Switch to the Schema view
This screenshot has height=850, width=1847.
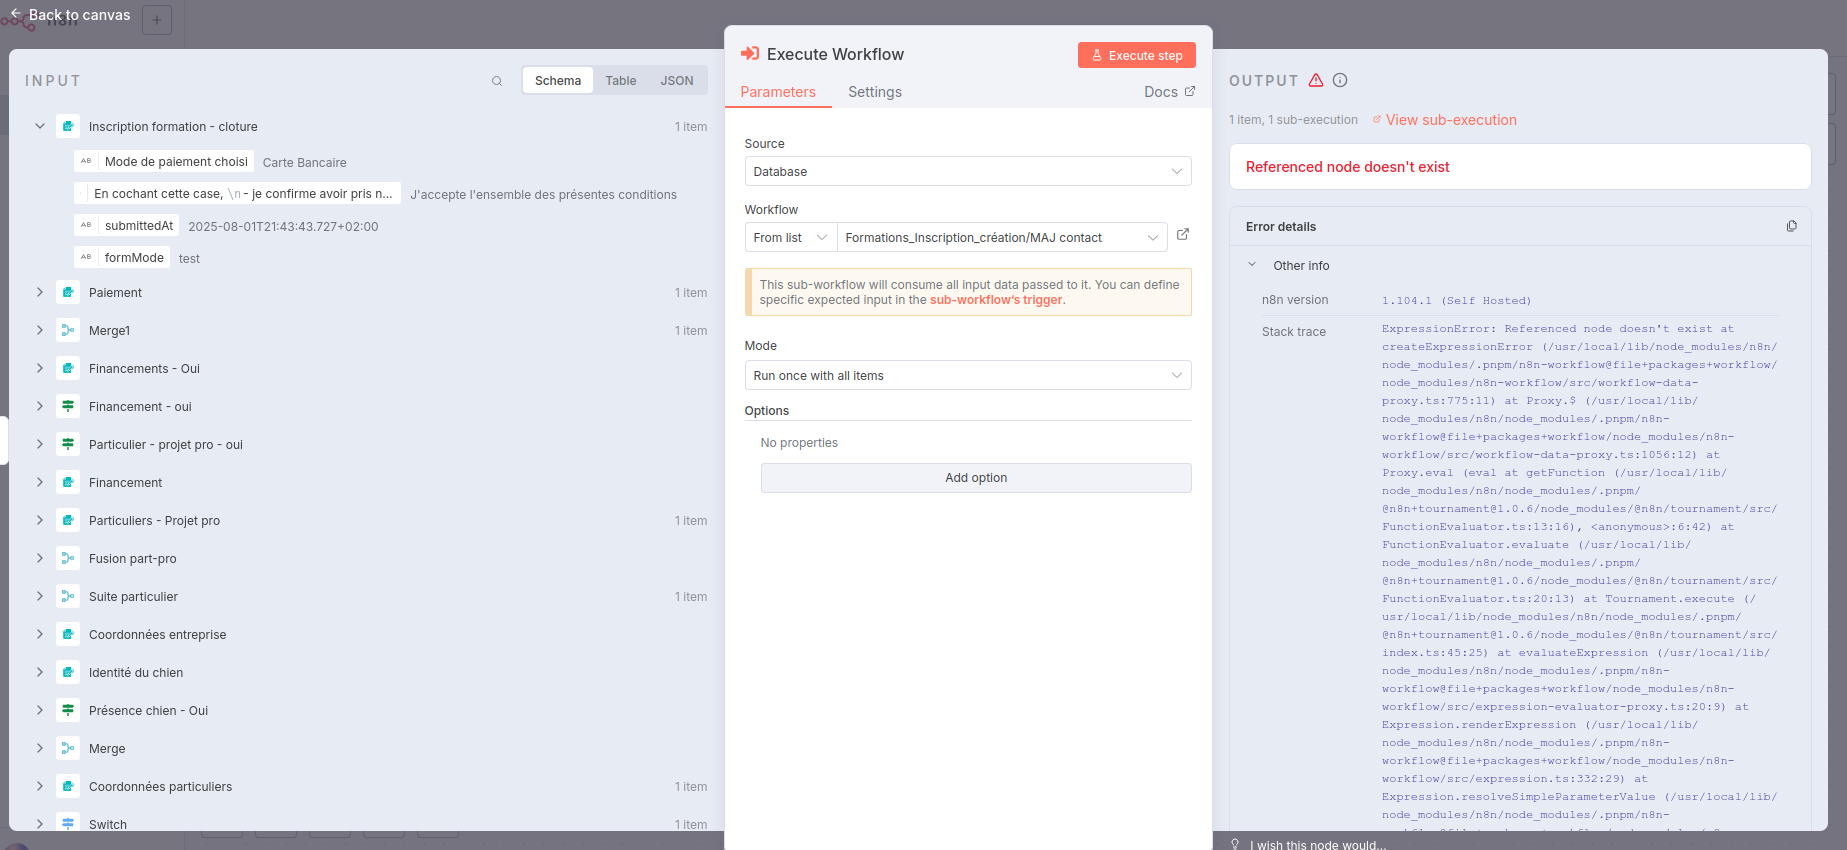point(558,81)
